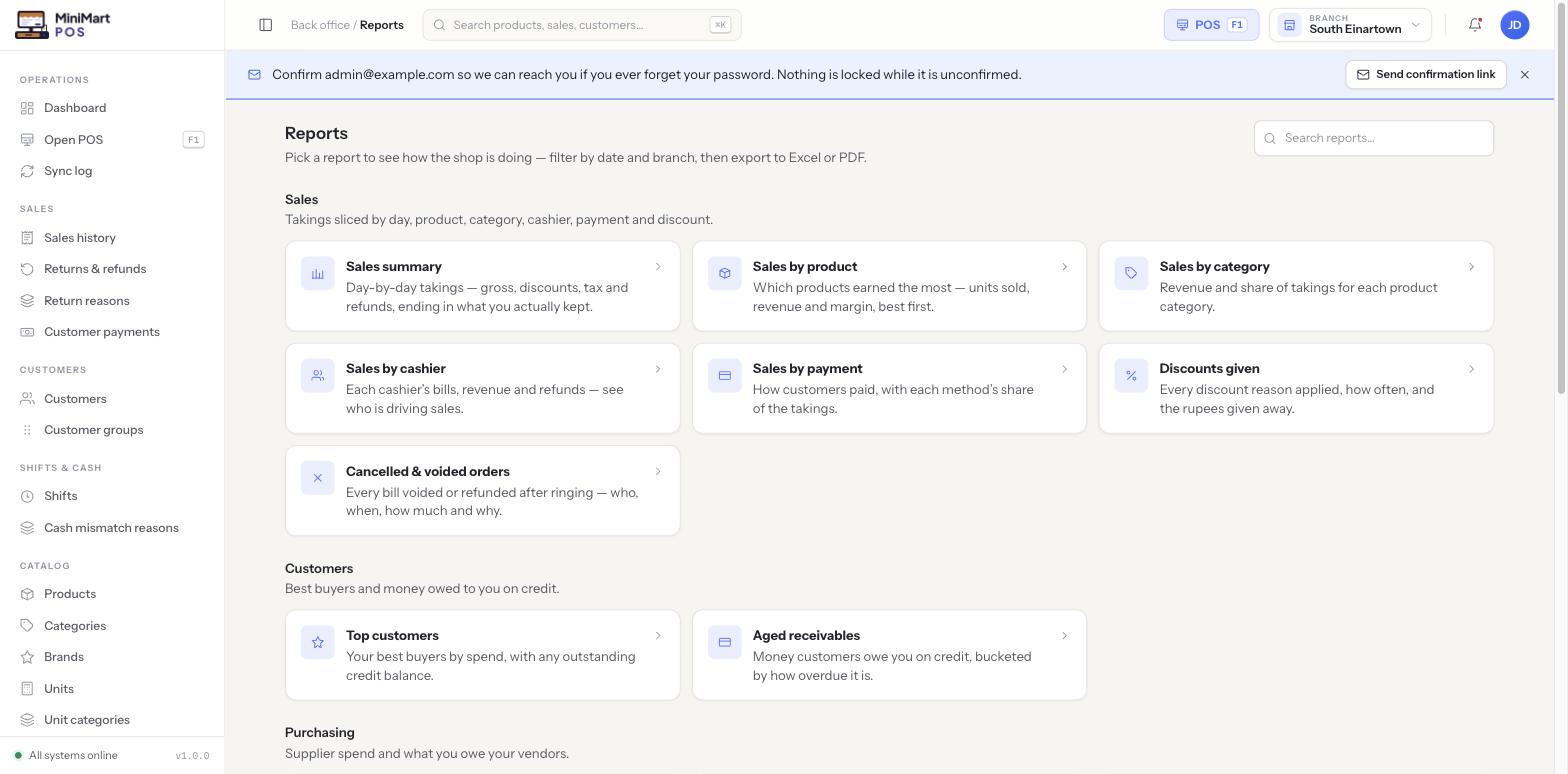Dismiss the email confirmation banner
The height and width of the screenshot is (774, 1568).
[x=1525, y=75]
